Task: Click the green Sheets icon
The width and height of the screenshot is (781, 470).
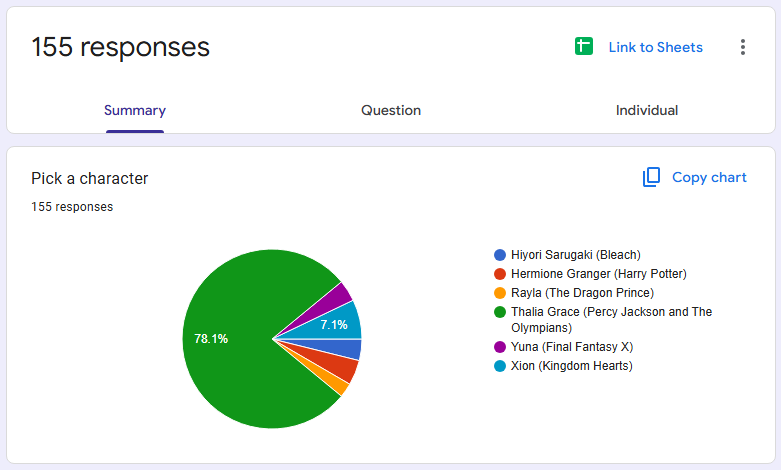Action: [584, 46]
